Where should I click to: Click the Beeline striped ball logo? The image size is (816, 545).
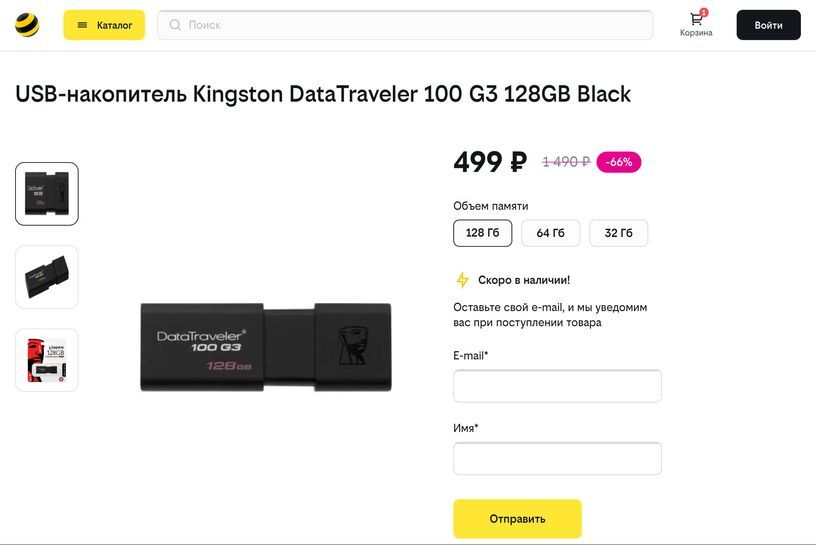click(x=27, y=25)
